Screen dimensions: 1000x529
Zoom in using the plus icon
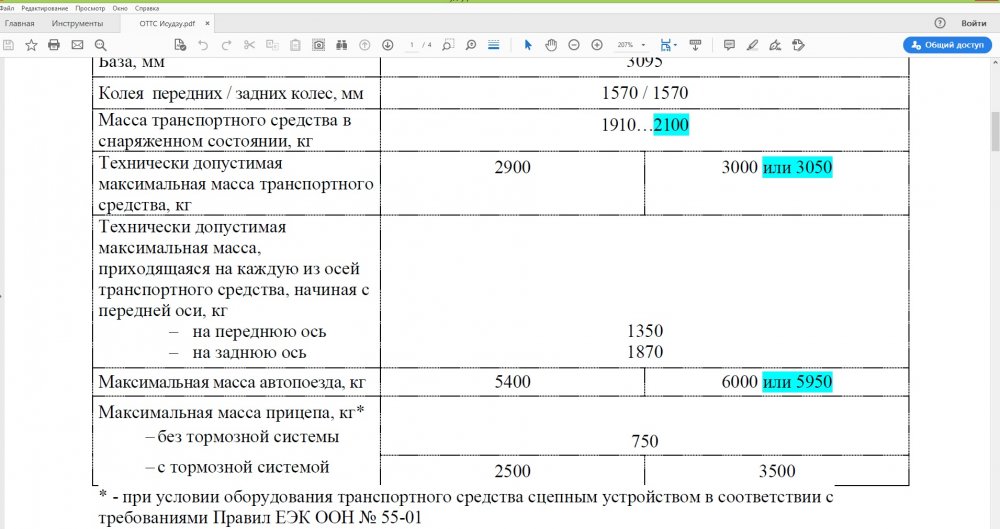pos(597,45)
